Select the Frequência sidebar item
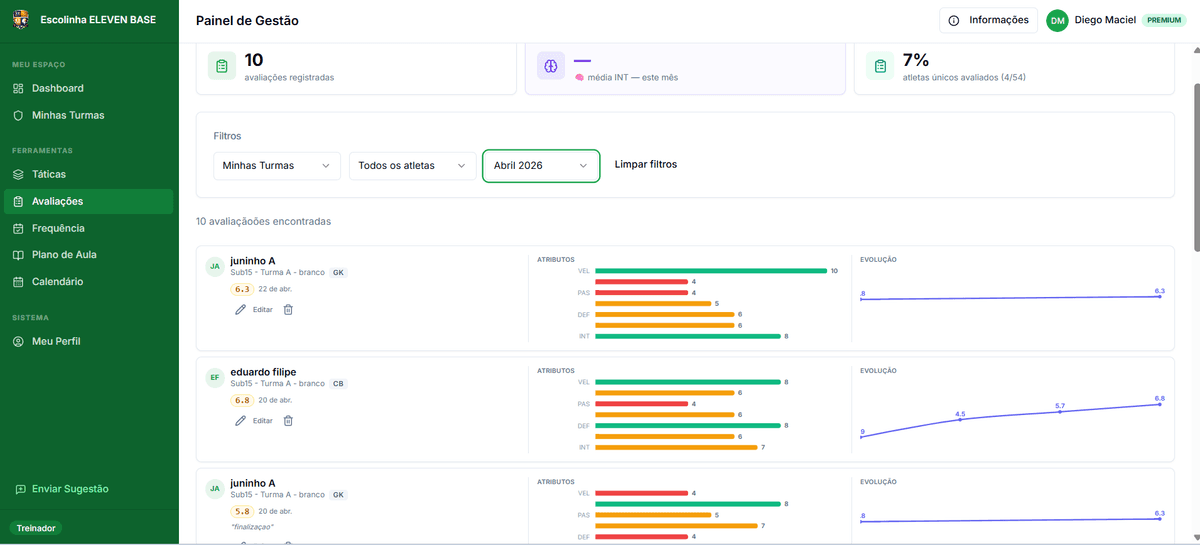 87,228
